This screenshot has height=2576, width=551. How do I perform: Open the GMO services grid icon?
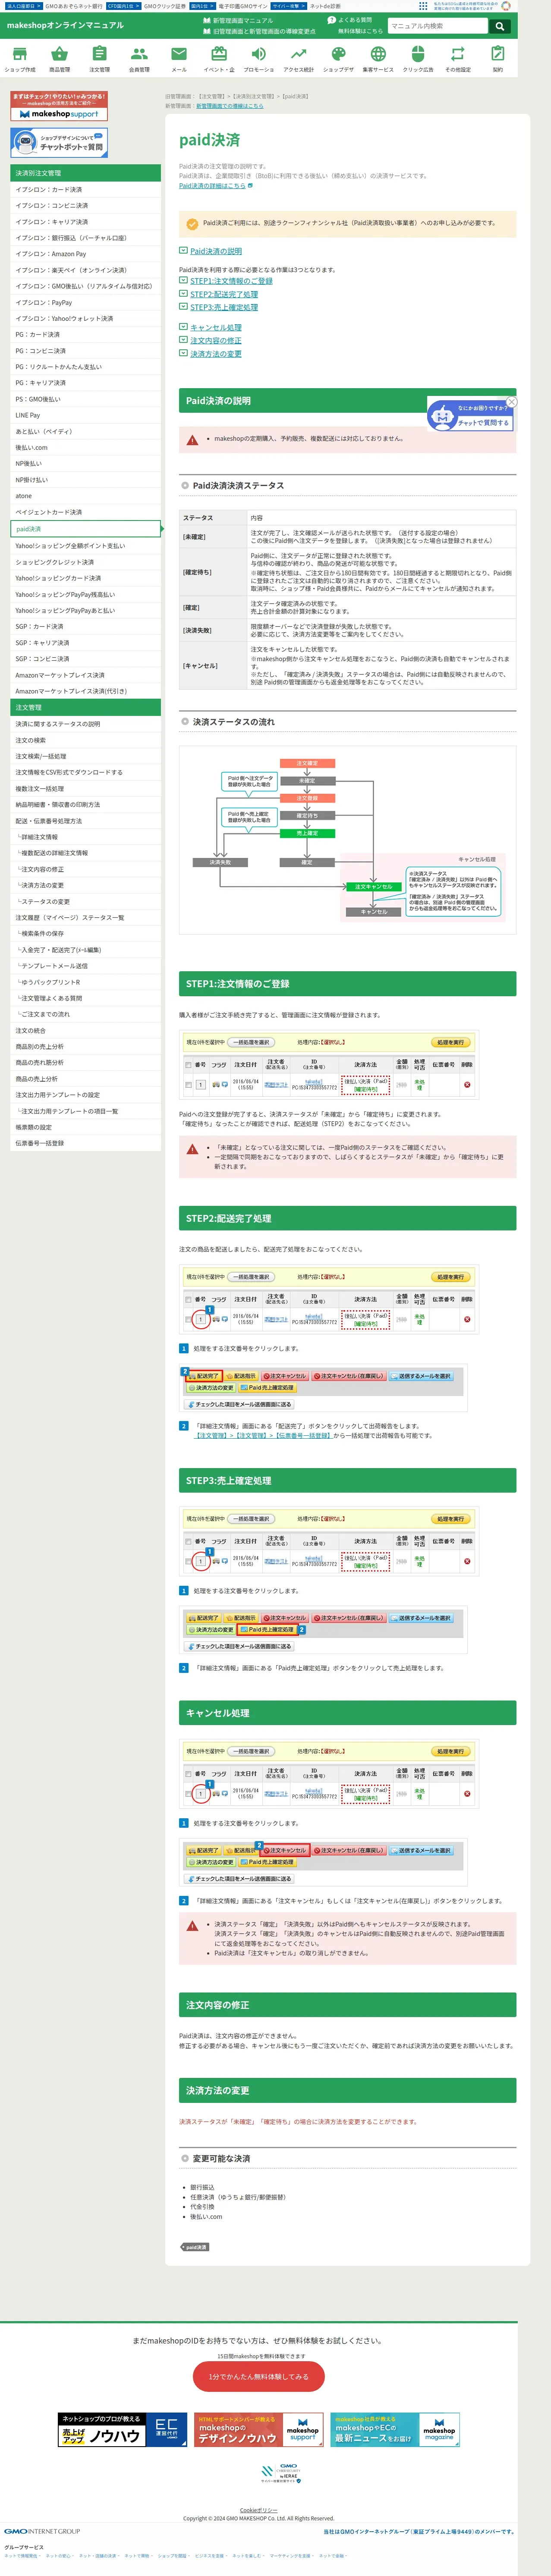pos(423,6)
